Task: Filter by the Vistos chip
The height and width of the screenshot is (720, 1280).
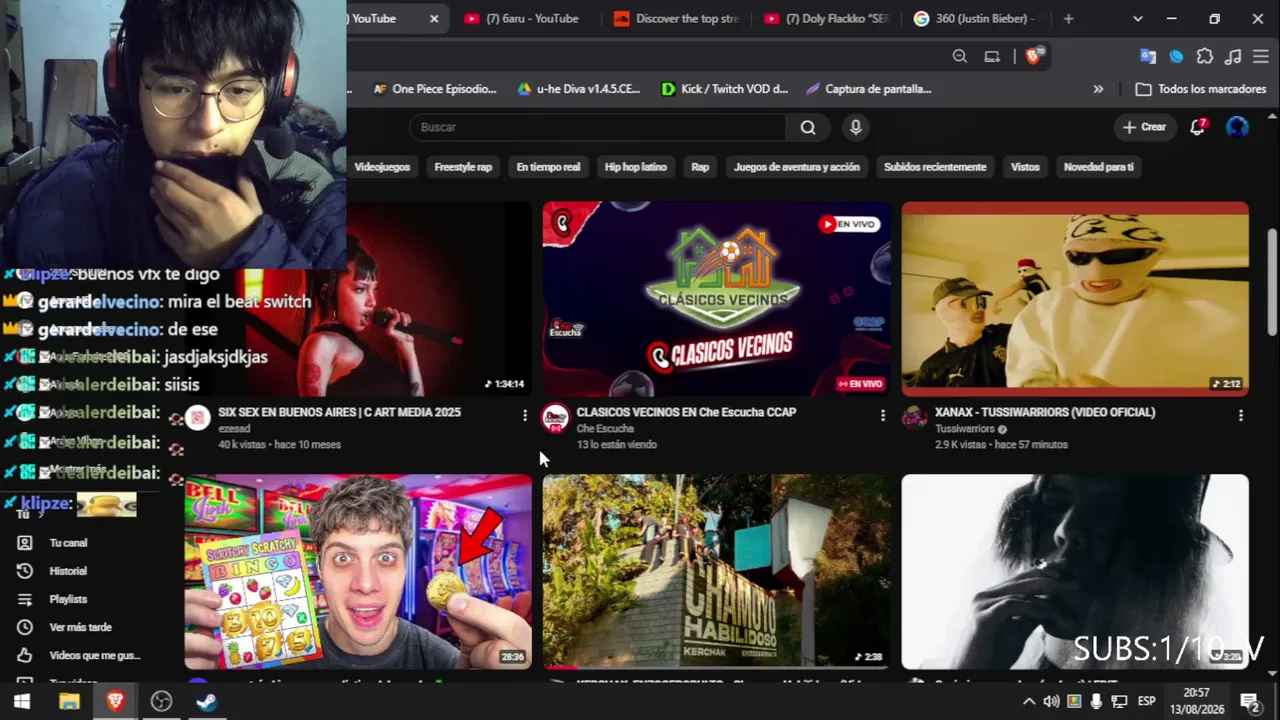Action: [1025, 167]
